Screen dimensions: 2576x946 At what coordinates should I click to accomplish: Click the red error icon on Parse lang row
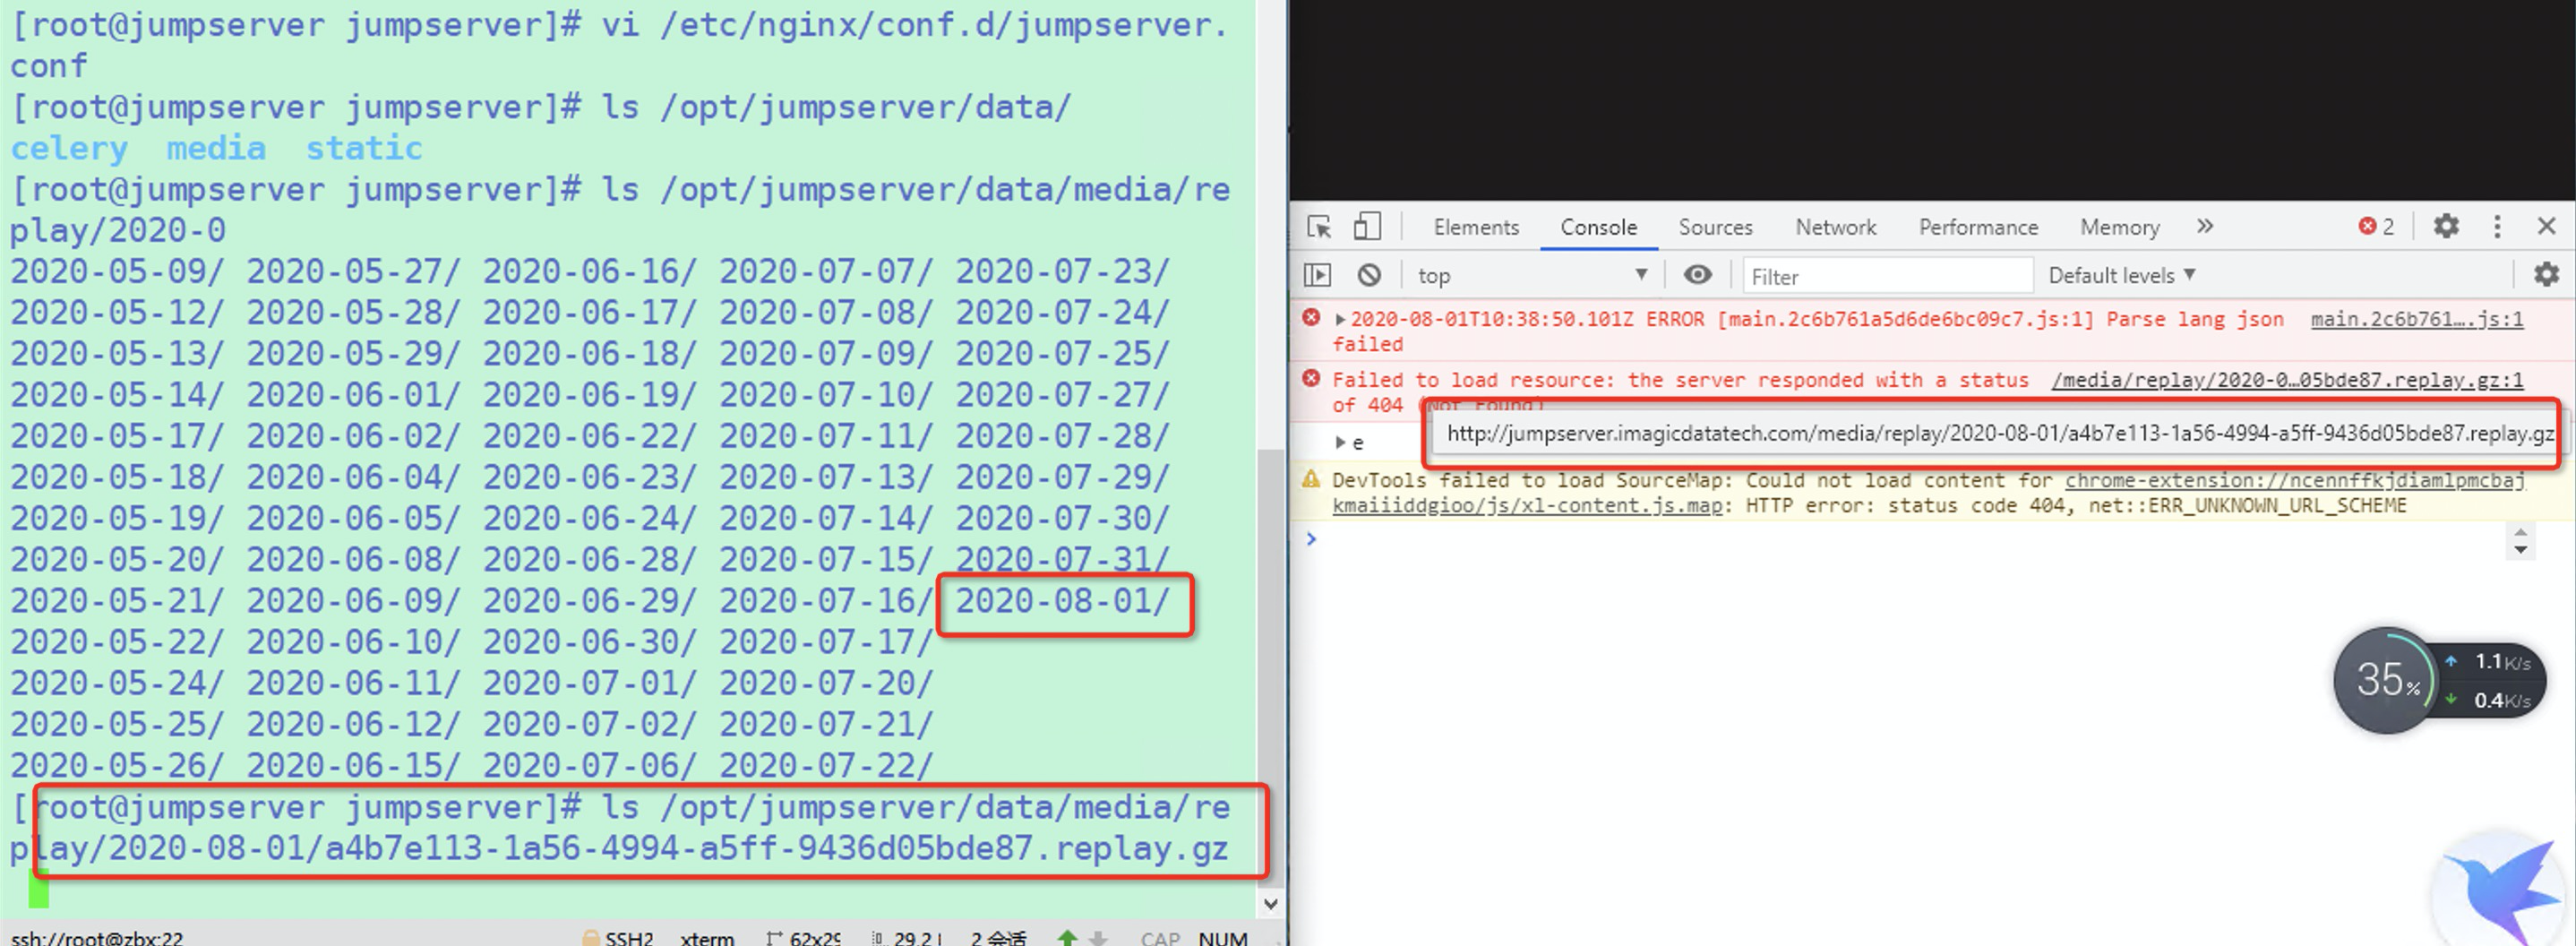click(x=1311, y=318)
